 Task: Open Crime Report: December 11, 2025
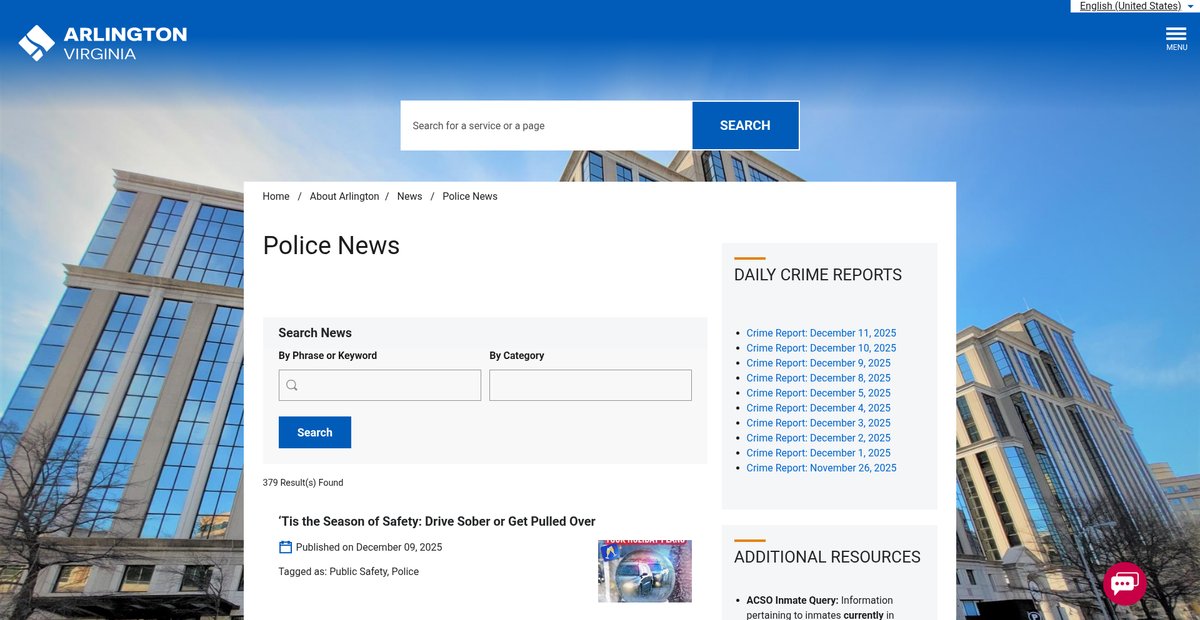[821, 333]
